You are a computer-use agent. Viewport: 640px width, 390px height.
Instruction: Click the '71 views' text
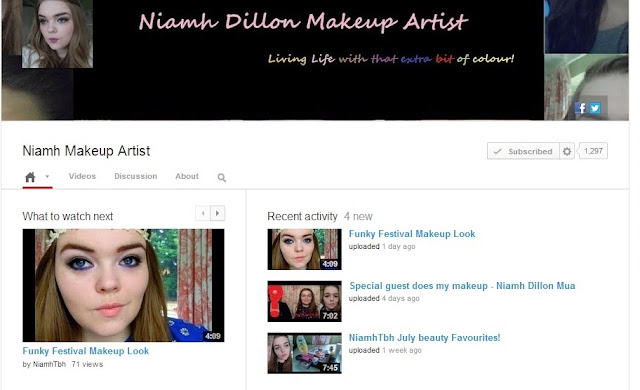pos(87,364)
